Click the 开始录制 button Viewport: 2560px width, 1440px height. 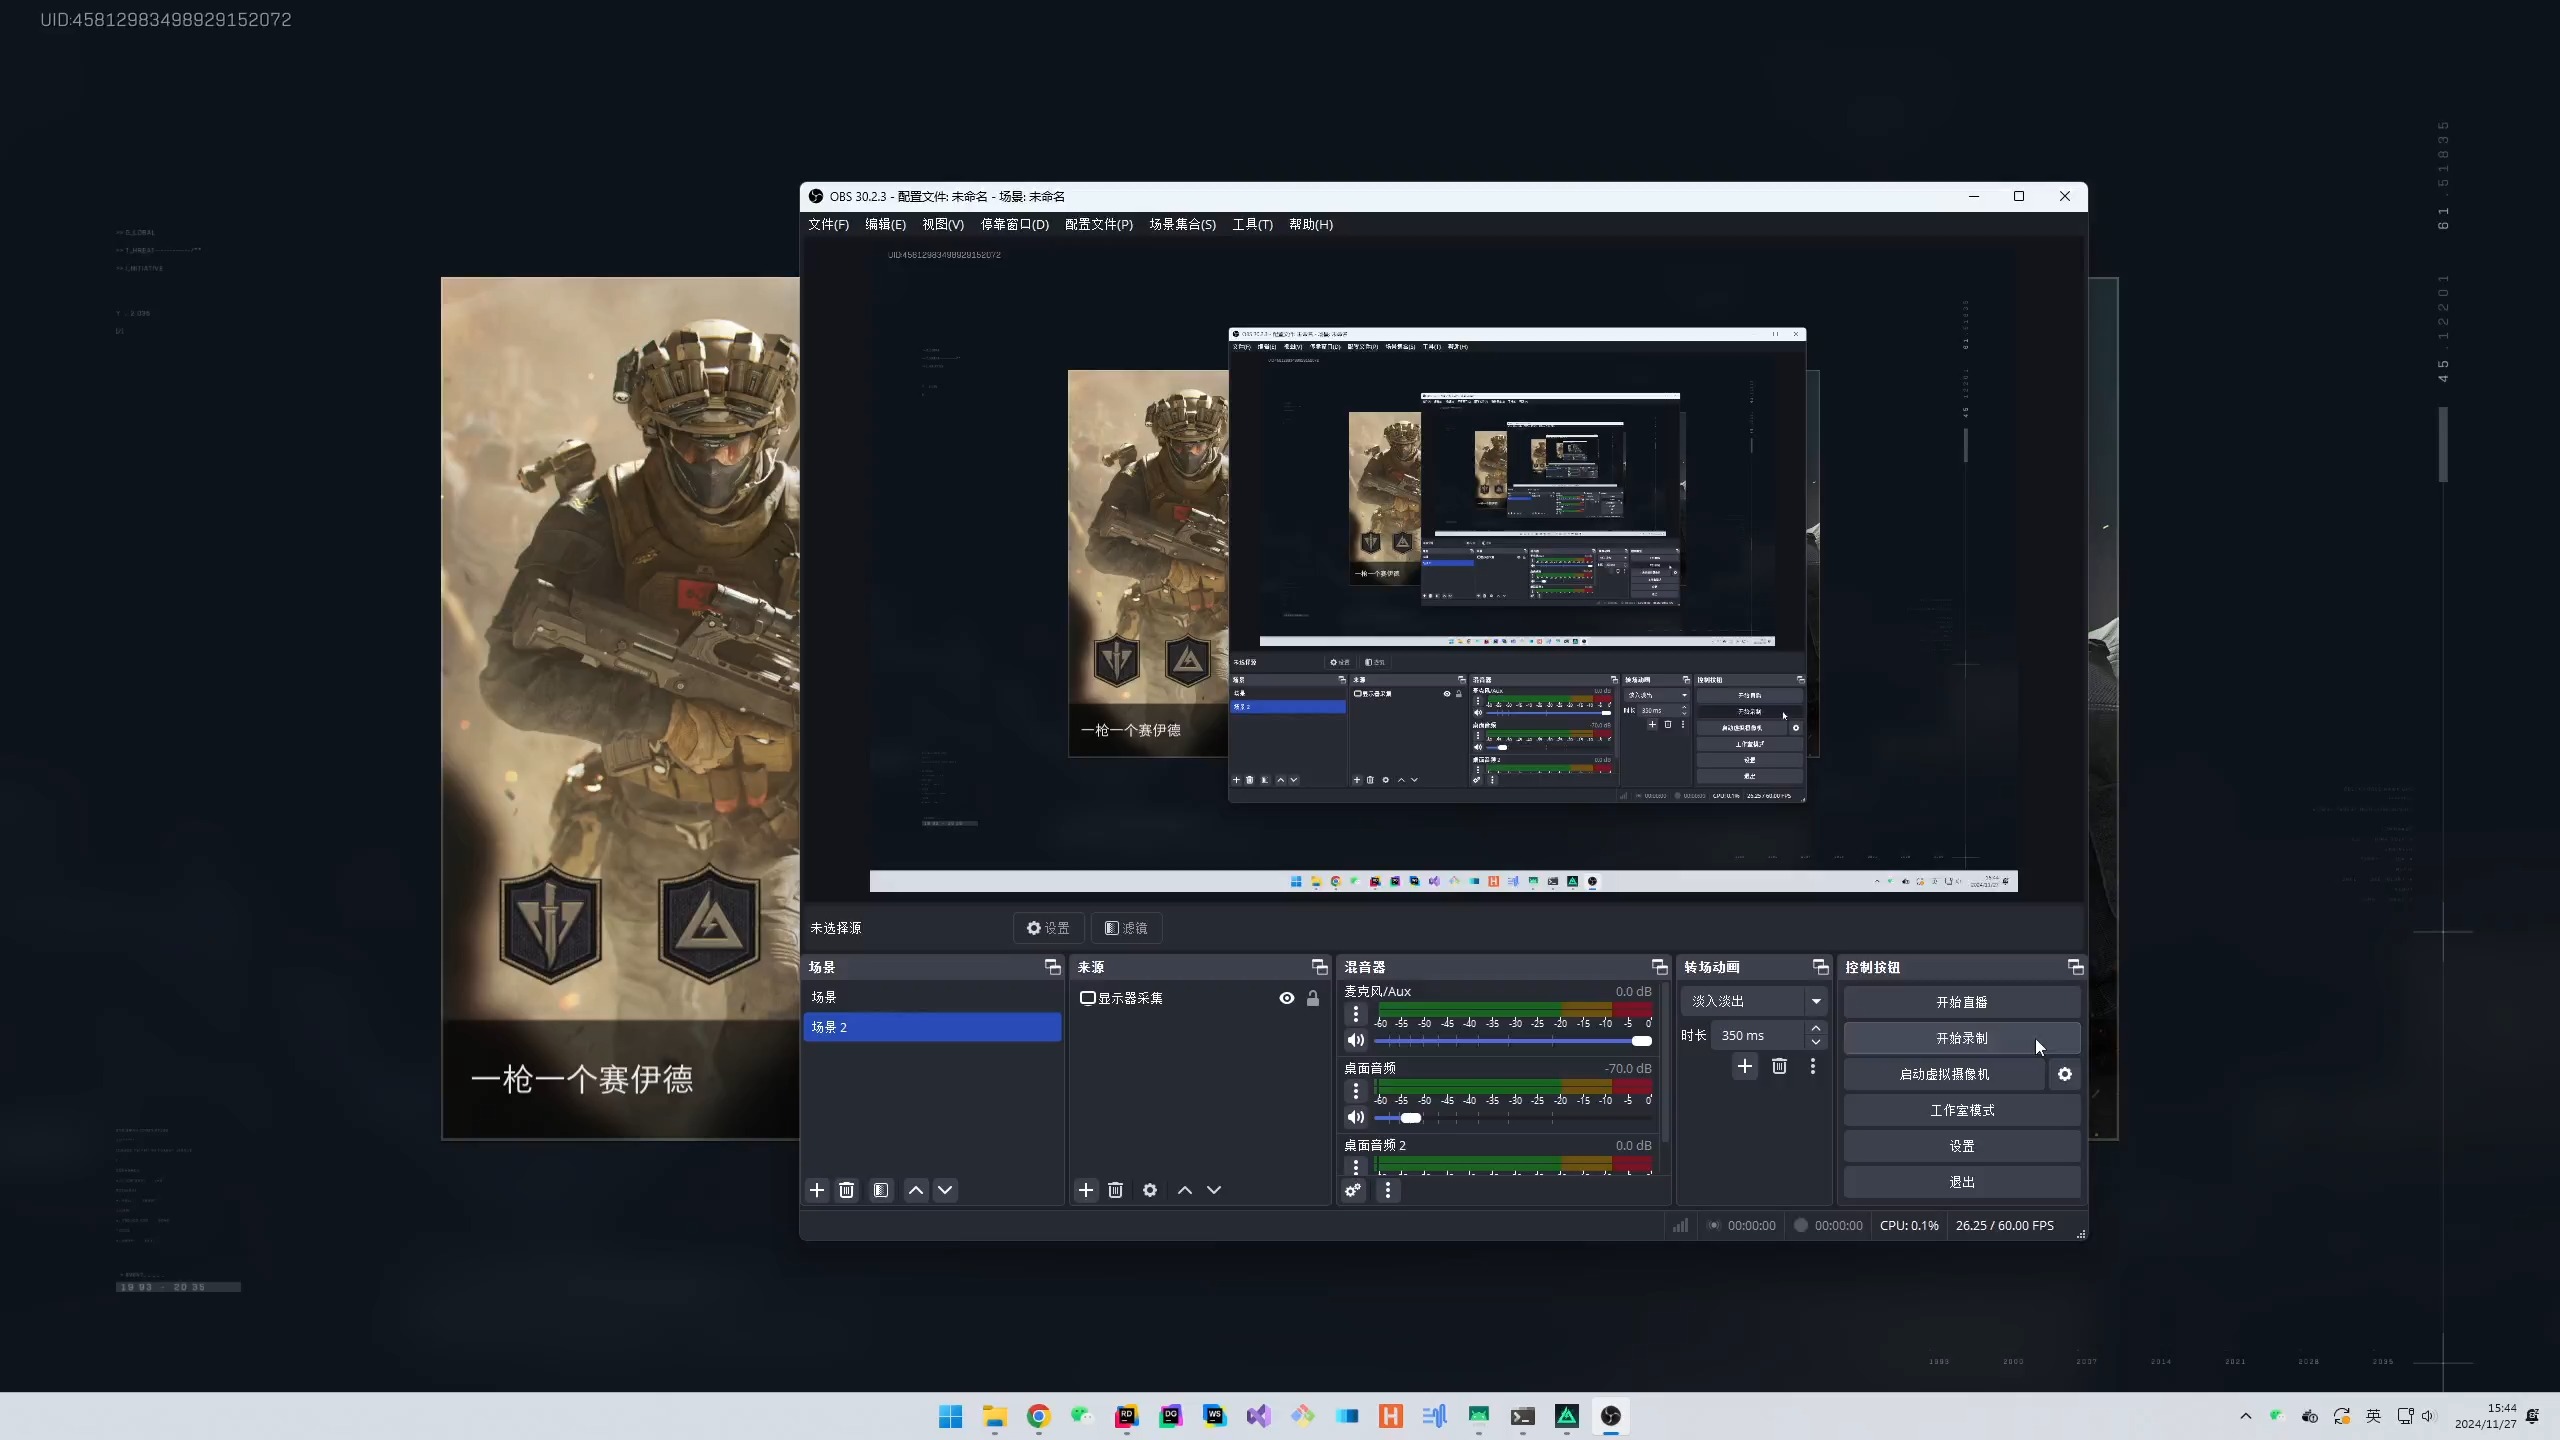[x=1961, y=1038]
